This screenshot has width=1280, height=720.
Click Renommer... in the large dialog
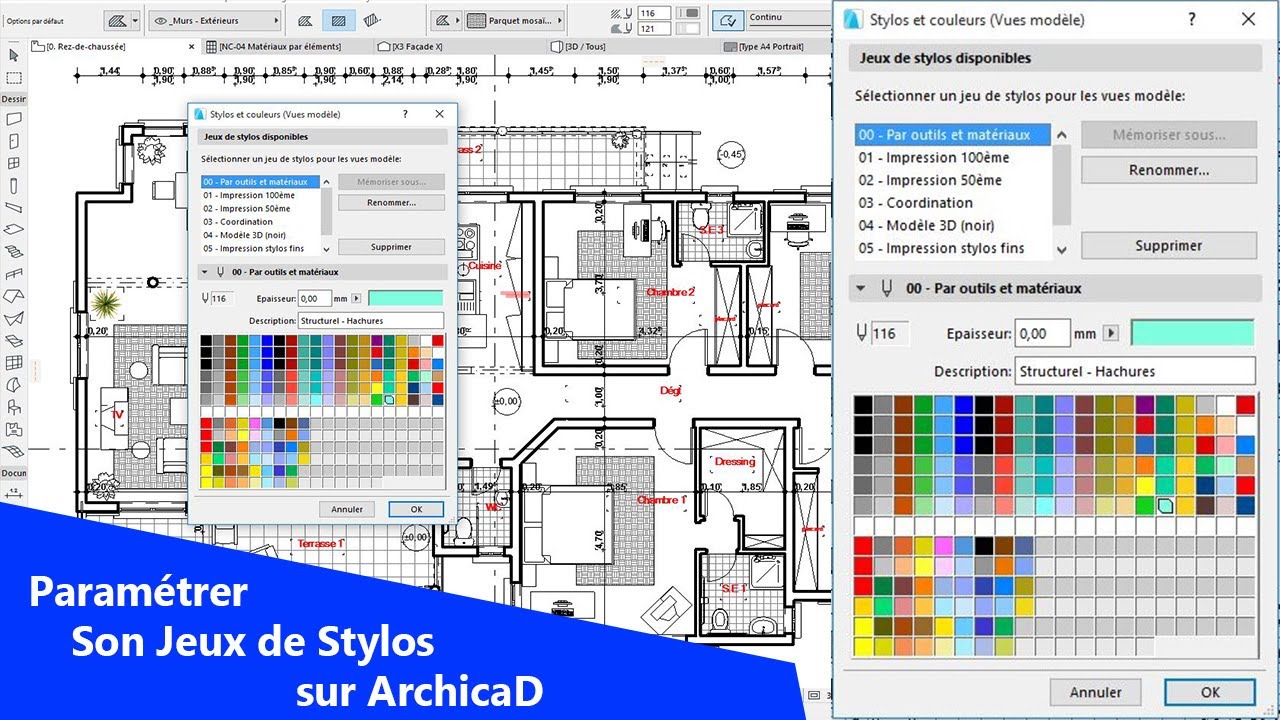point(1169,170)
